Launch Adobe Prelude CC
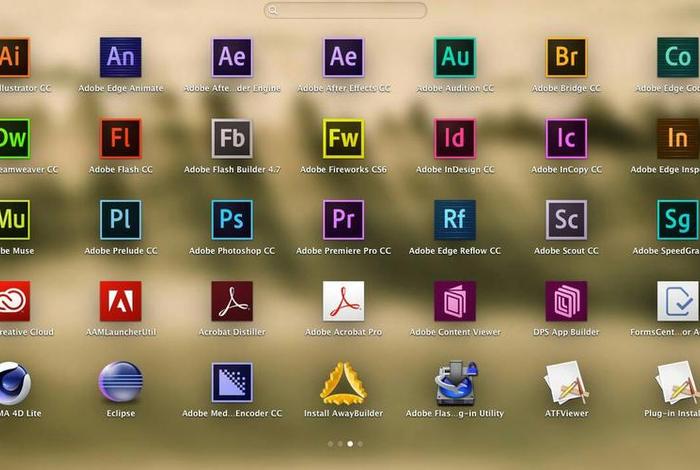 [121, 220]
